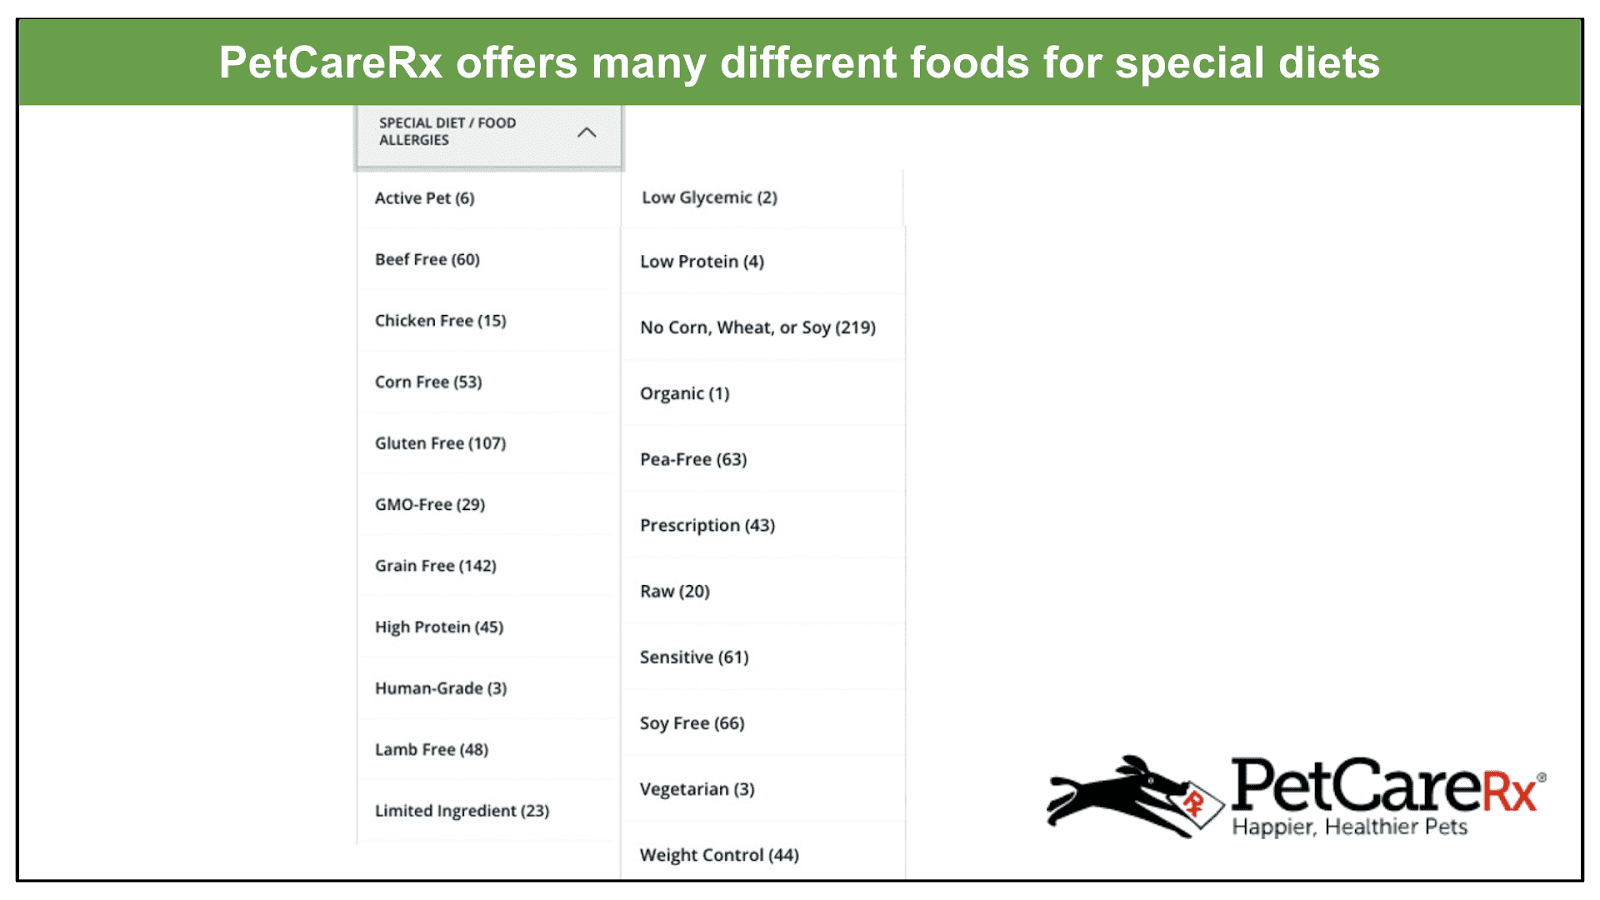The height and width of the screenshot is (900, 1600).
Task: Enable the Prescription food filter
Action: point(708,525)
